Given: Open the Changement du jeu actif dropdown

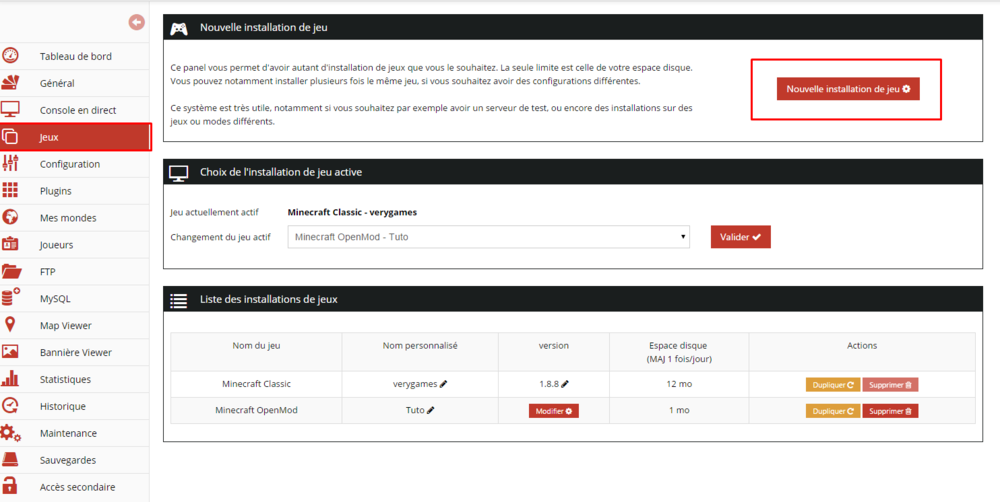Looking at the screenshot, I should click(x=488, y=237).
